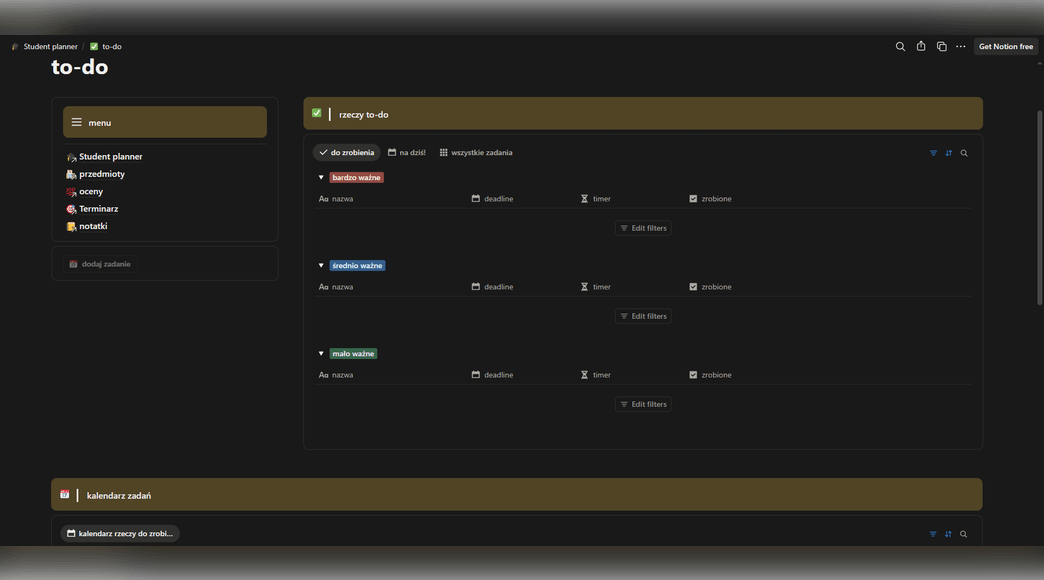Click the dodaj zadanie button
Screen dimensions: 1044x580
click(x=101, y=264)
